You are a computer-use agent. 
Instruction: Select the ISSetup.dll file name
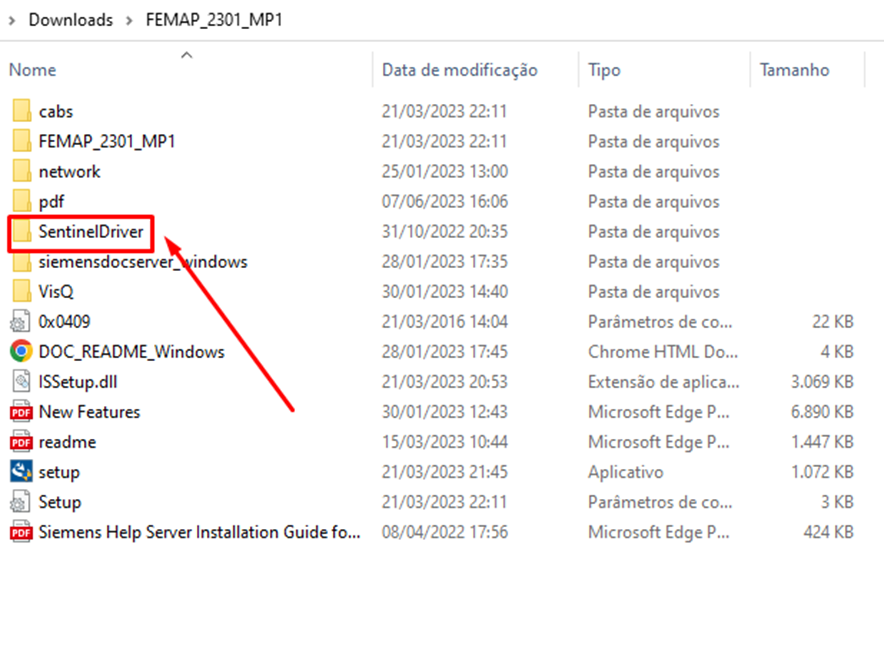click(78, 382)
